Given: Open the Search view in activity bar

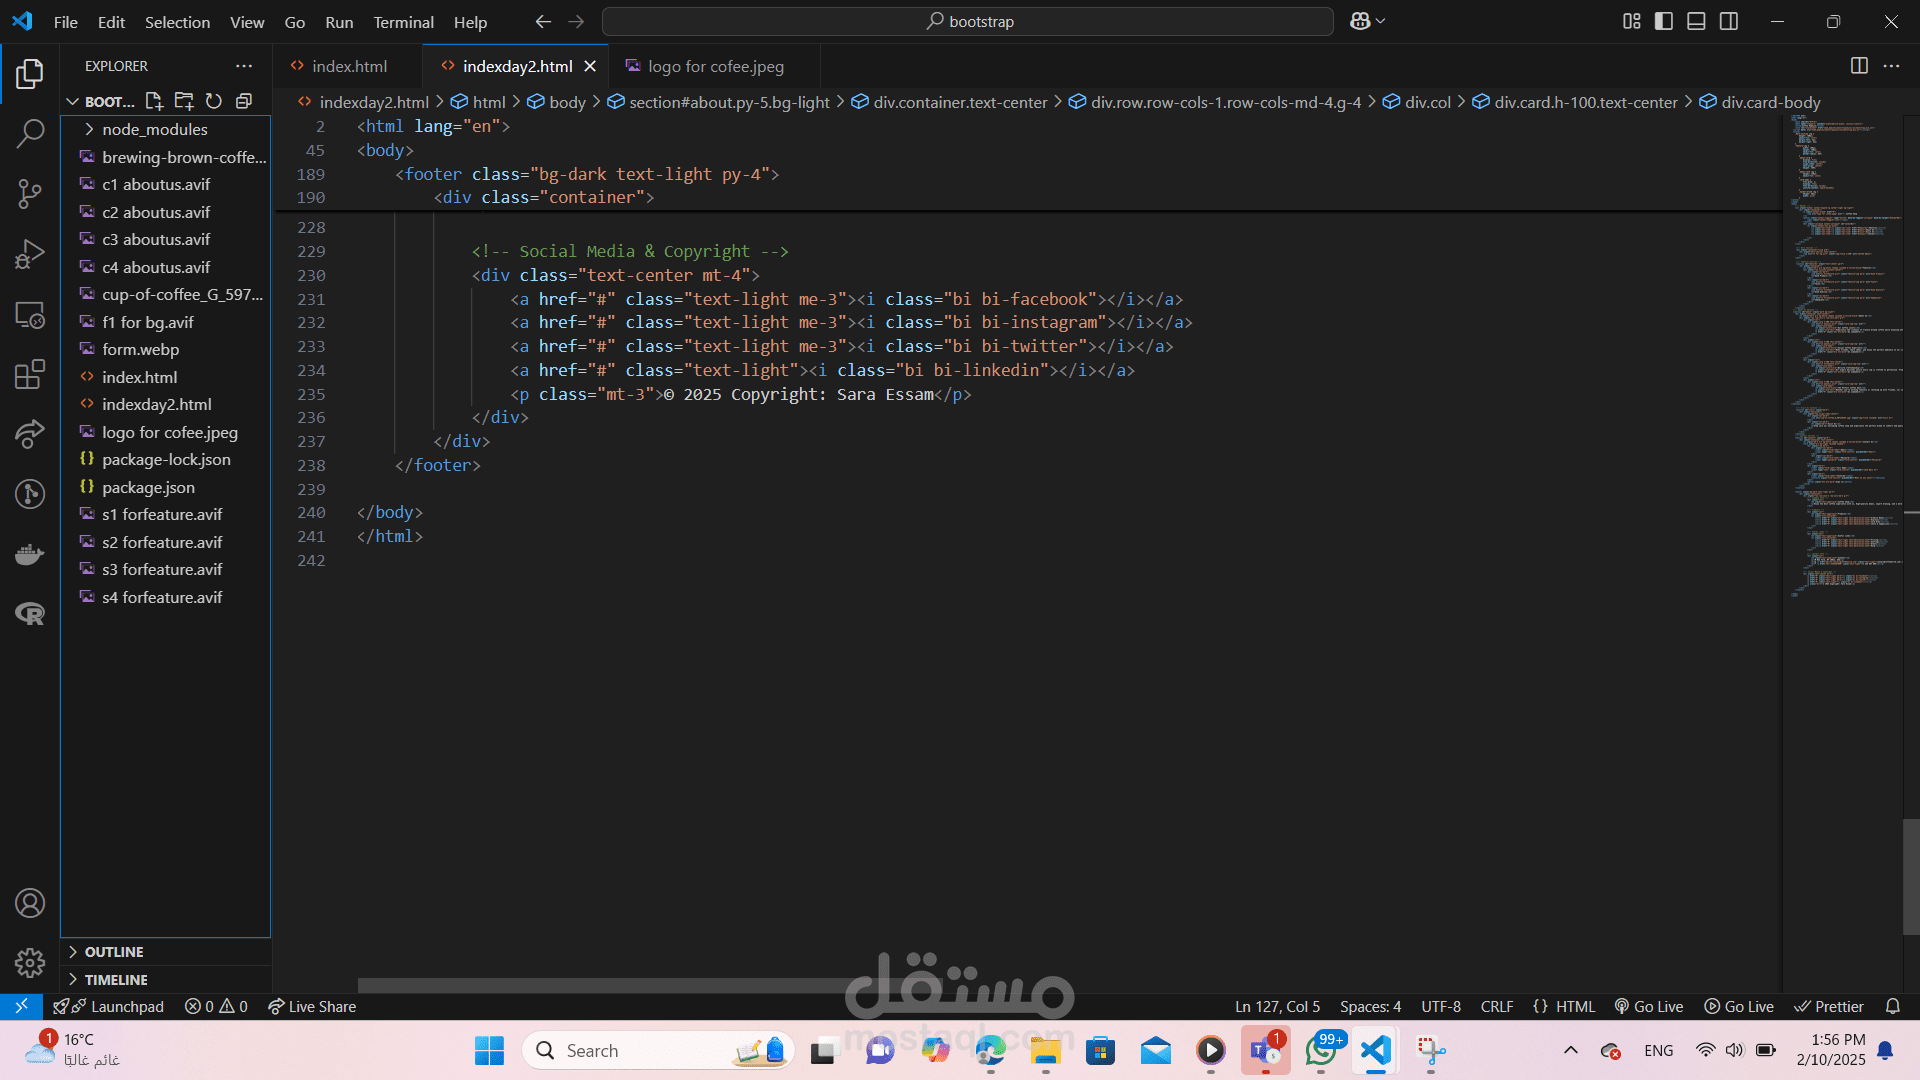Looking at the screenshot, I should [x=30, y=133].
